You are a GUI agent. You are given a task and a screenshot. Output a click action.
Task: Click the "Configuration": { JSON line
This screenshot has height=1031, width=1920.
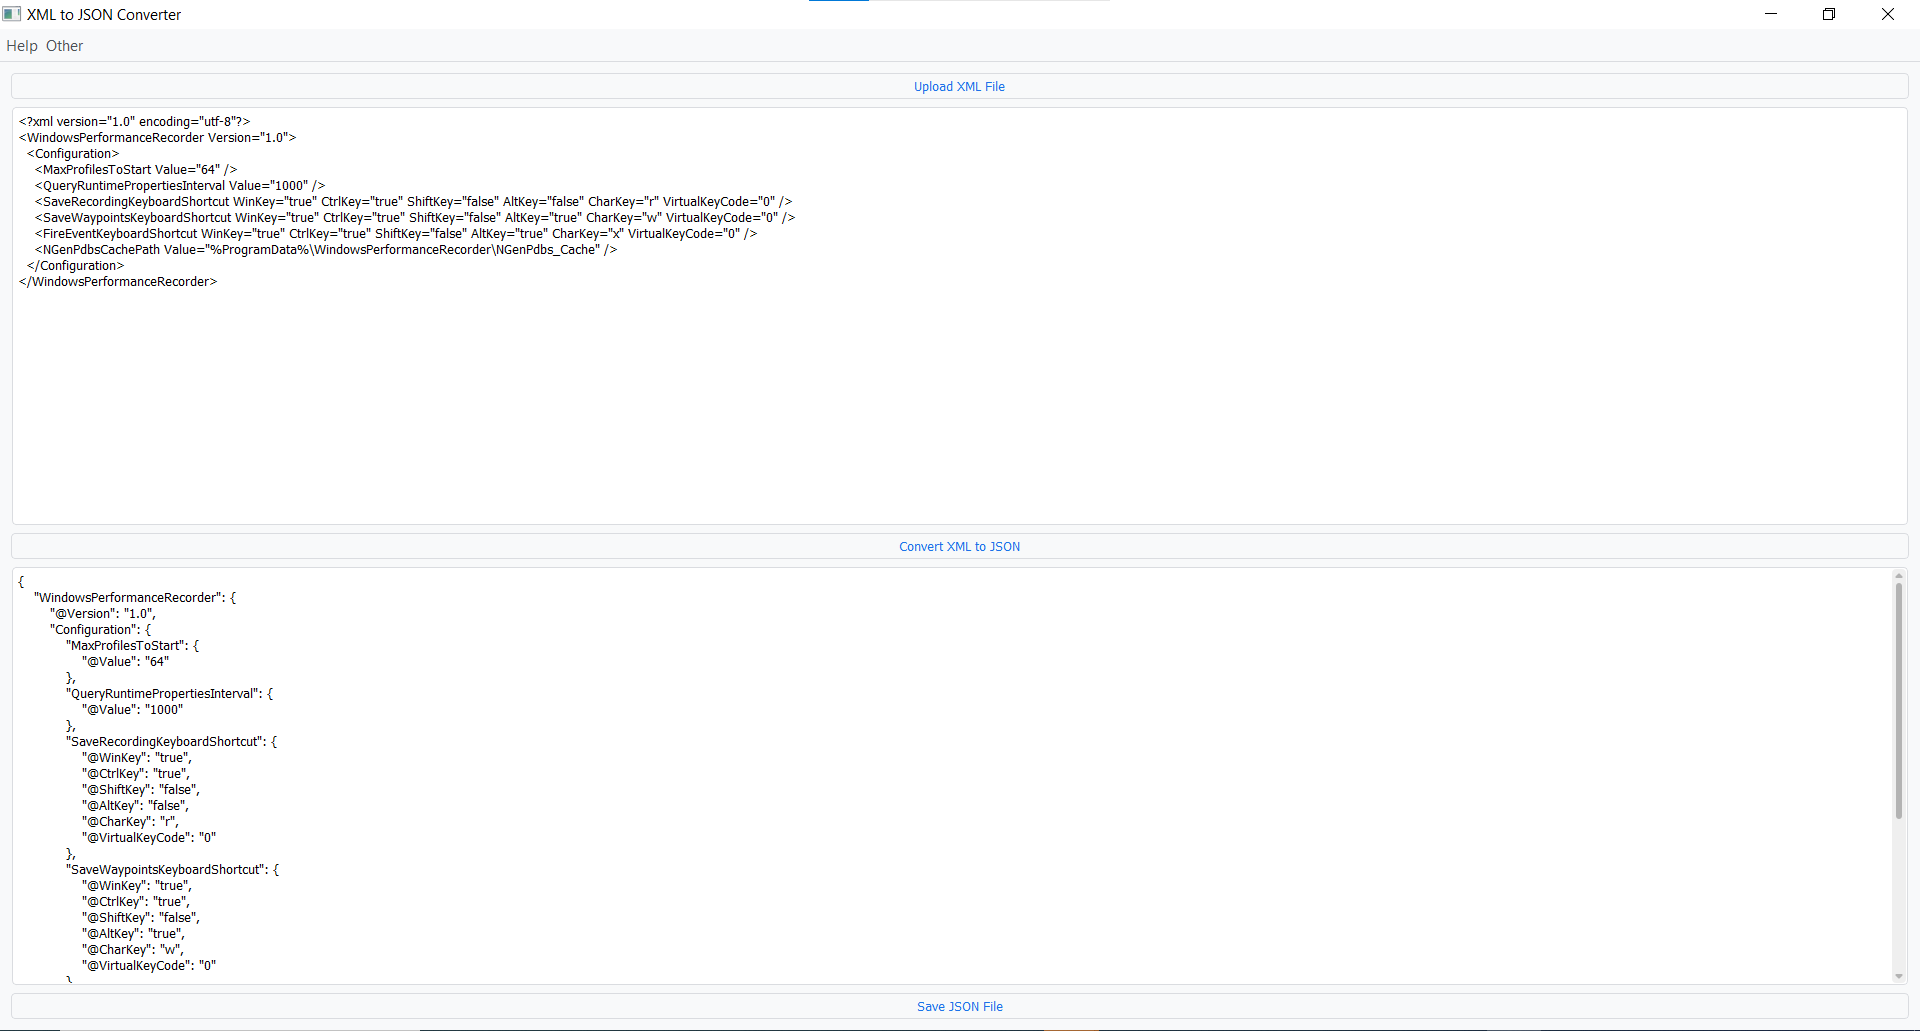[101, 630]
